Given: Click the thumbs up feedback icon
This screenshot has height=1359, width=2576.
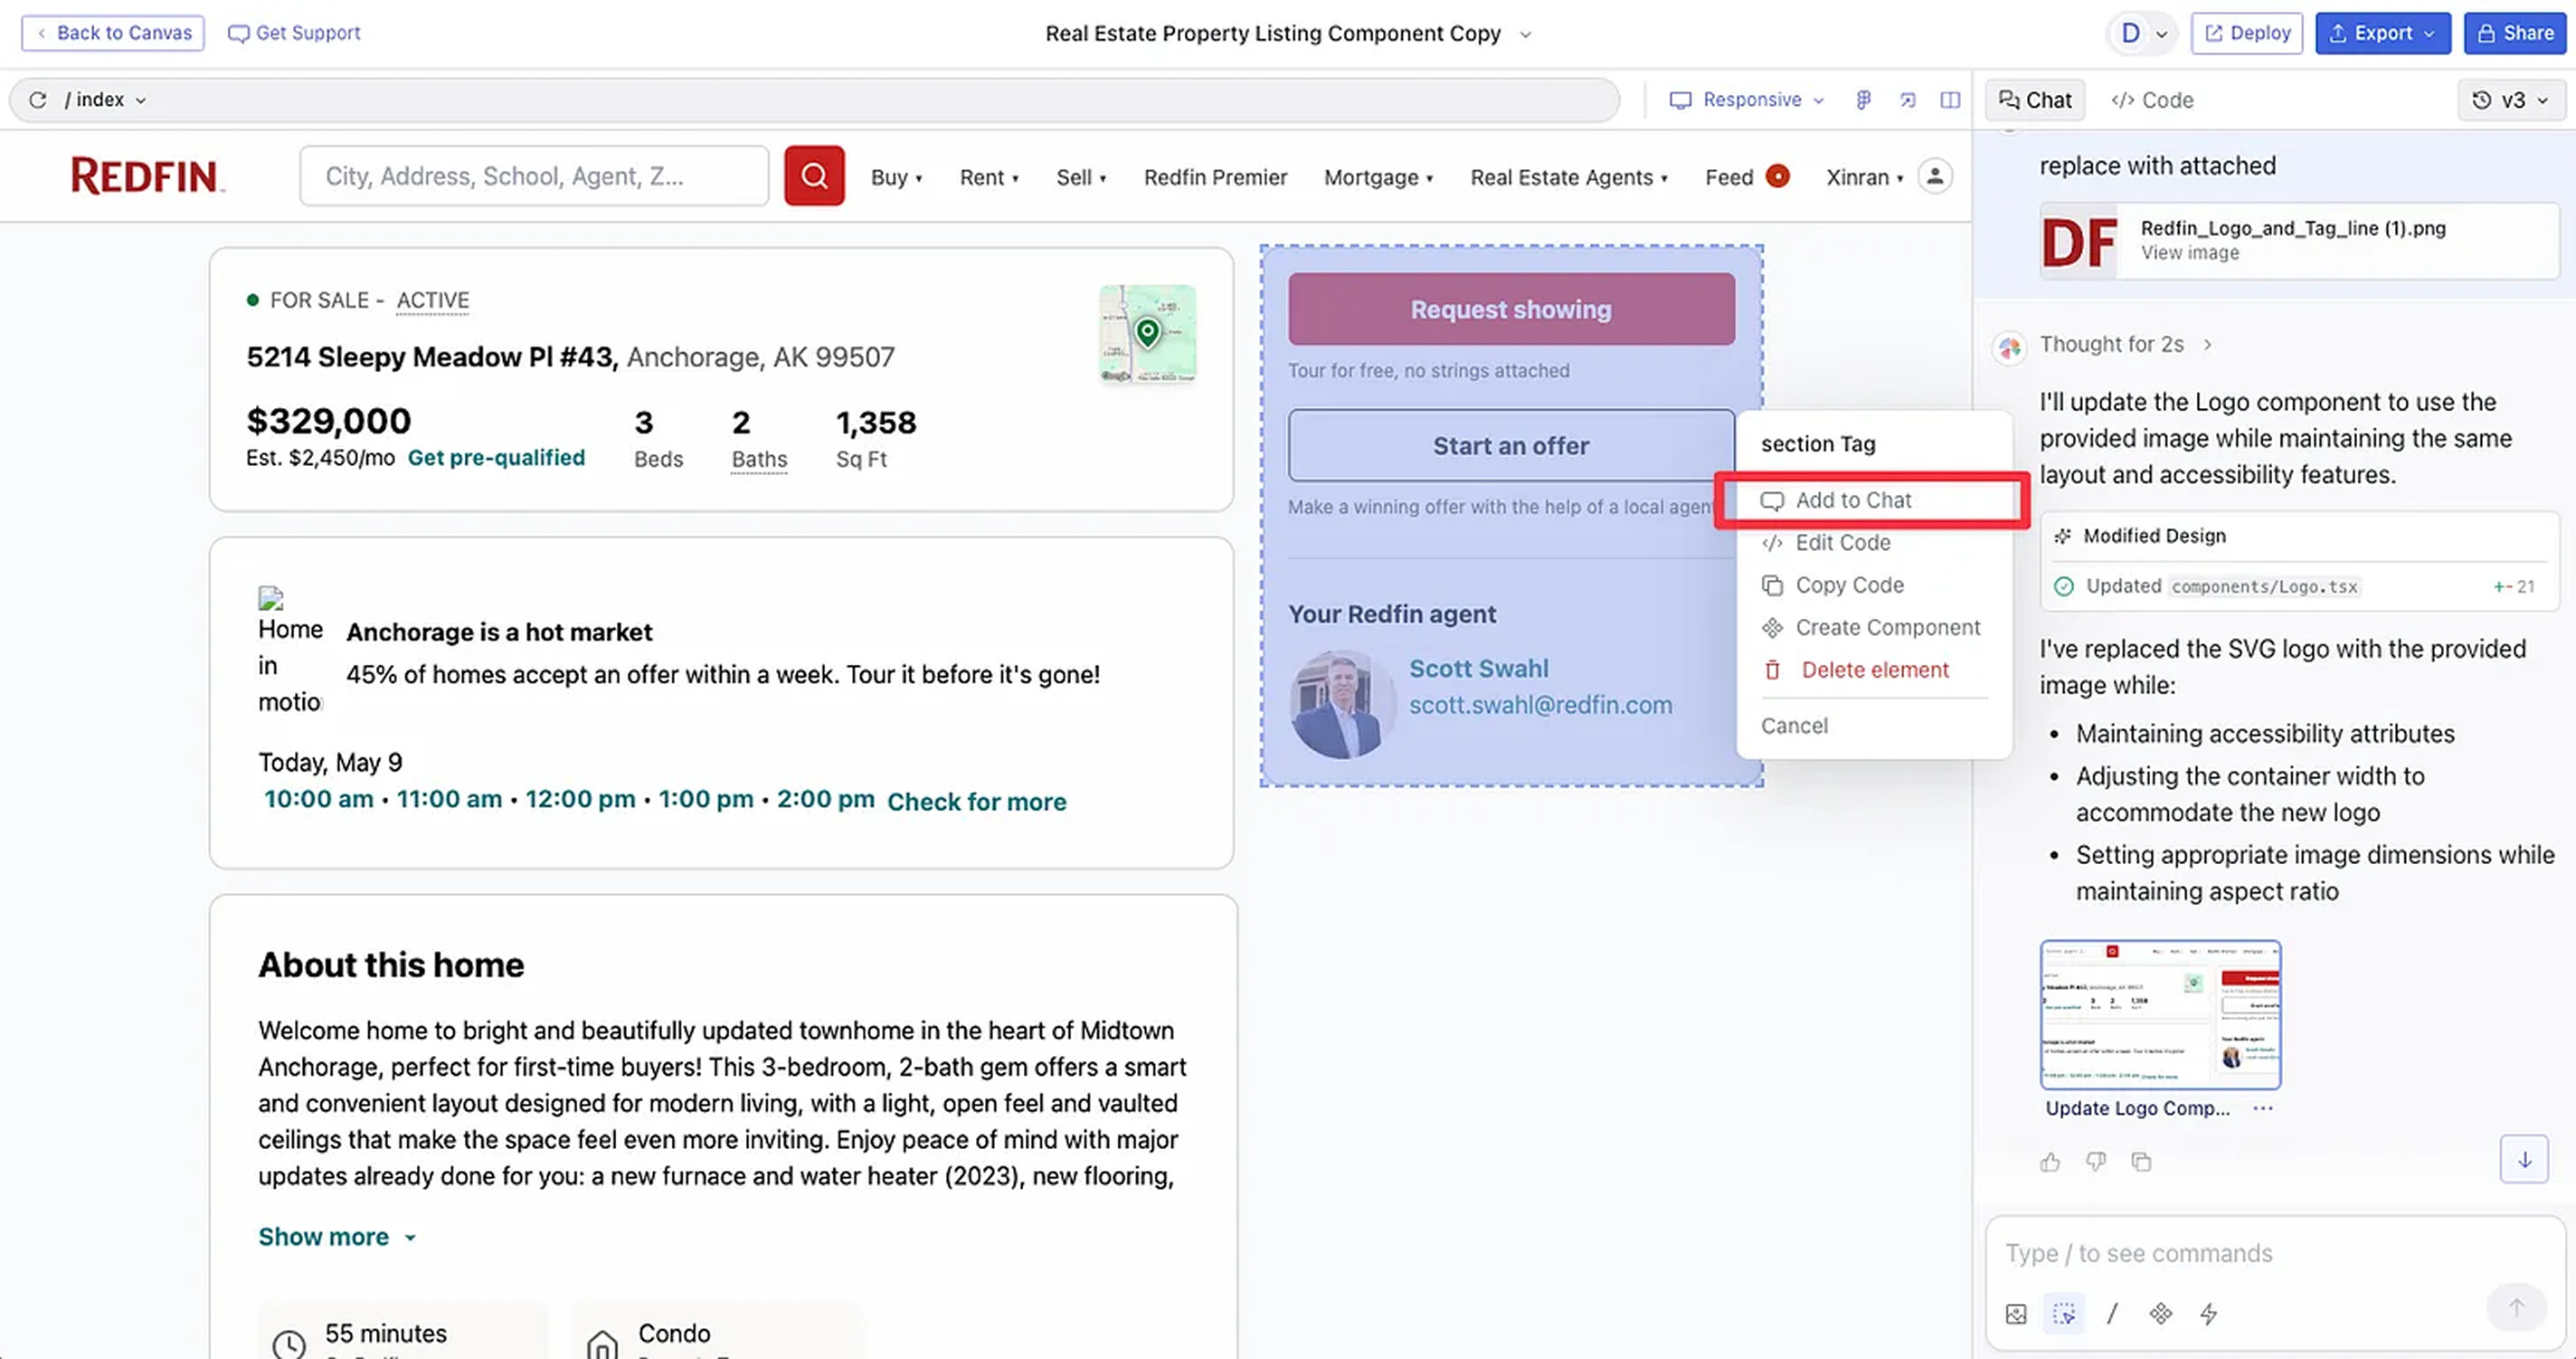Looking at the screenshot, I should click(x=2050, y=1162).
